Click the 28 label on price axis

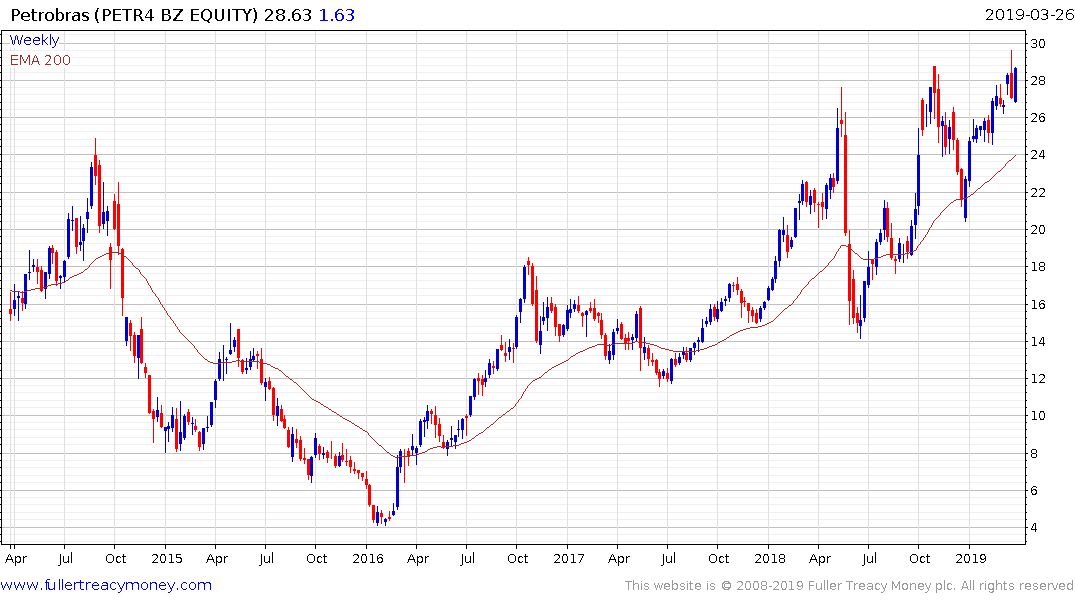coord(1038,81)
